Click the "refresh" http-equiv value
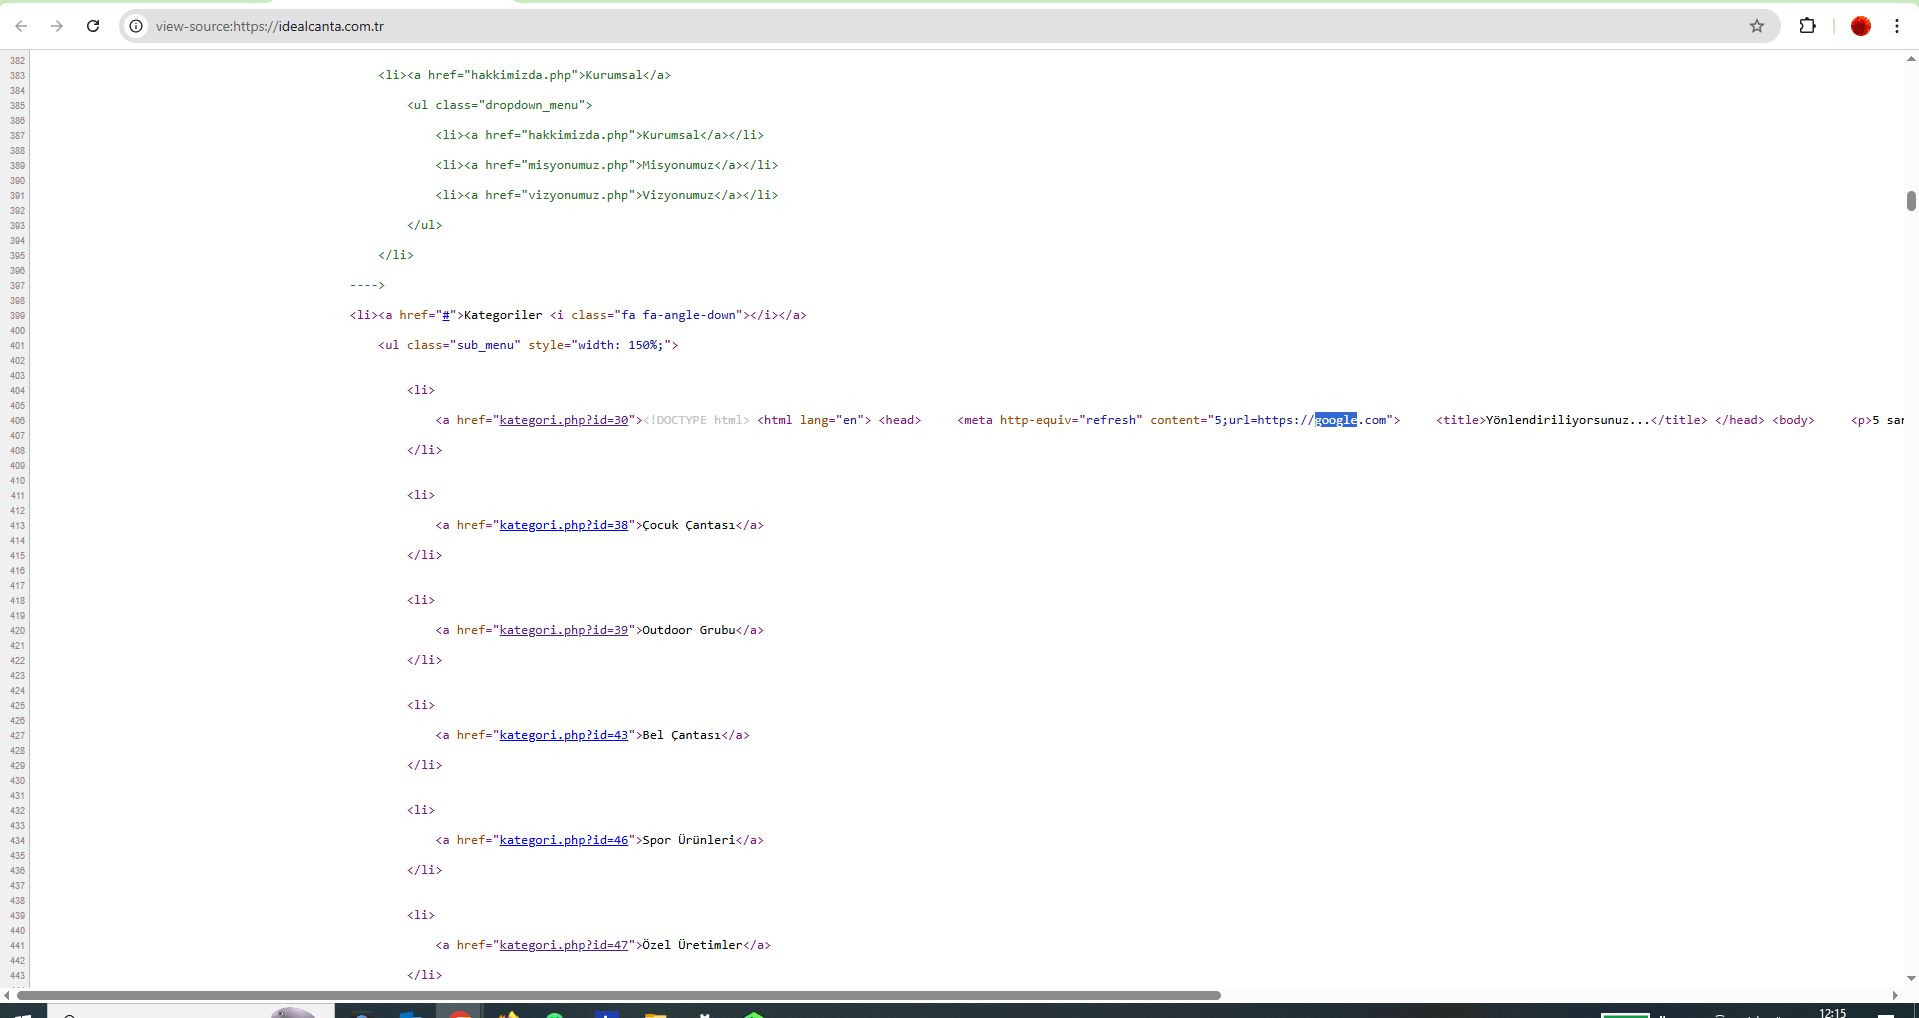 [1111, 420]
